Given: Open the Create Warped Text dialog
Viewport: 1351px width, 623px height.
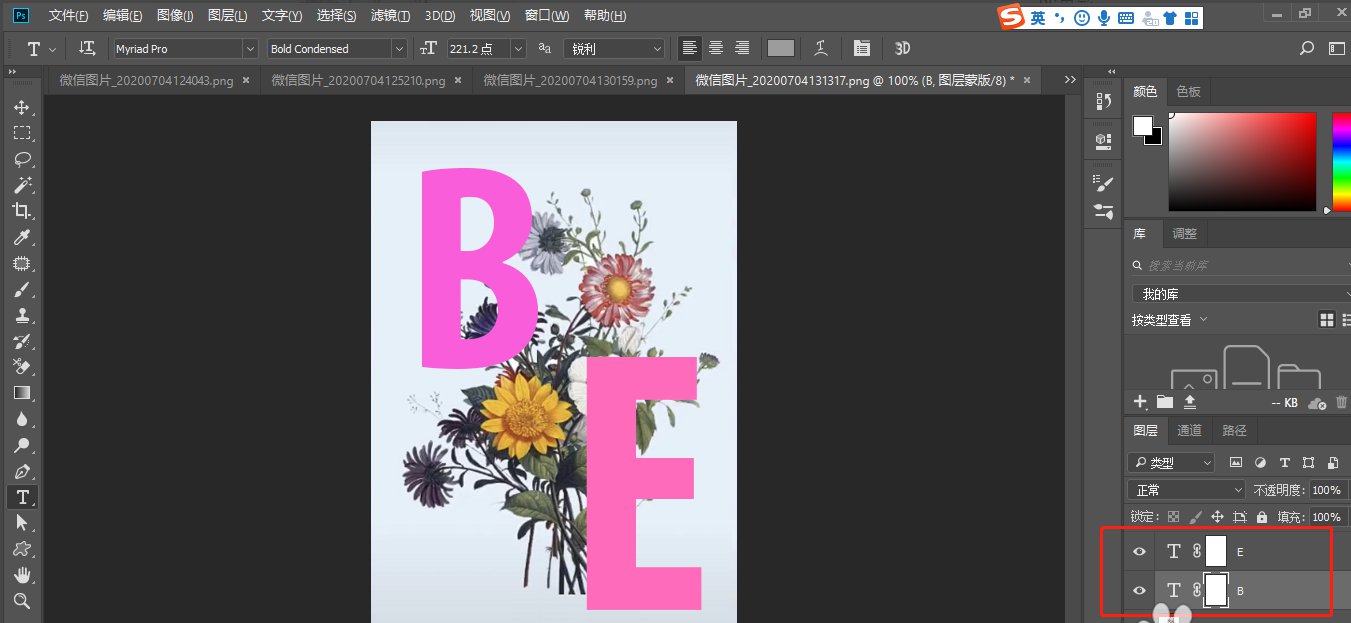Looking at the screenshot, I should (x=822, y=47).
